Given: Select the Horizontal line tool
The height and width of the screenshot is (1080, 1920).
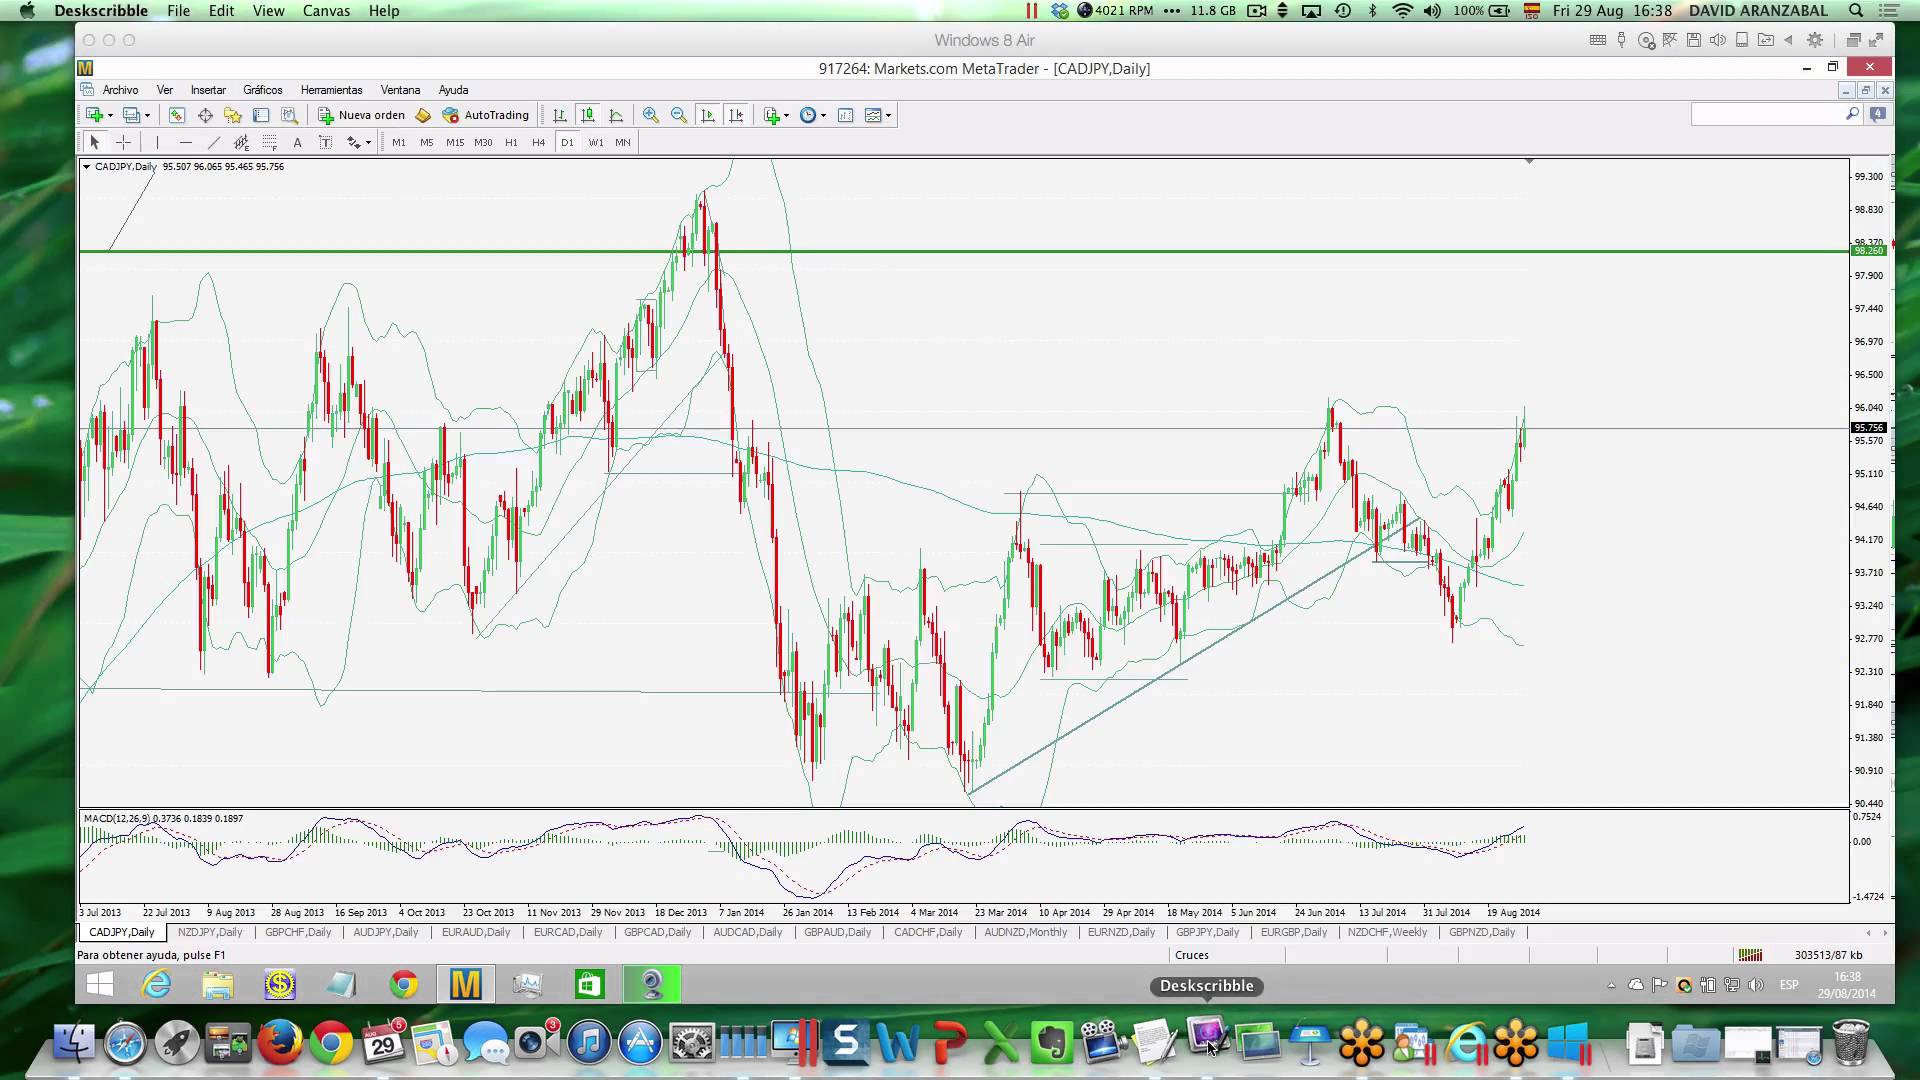Looking at the screenshot, I should pyautogui.click(x=185, y=142).
